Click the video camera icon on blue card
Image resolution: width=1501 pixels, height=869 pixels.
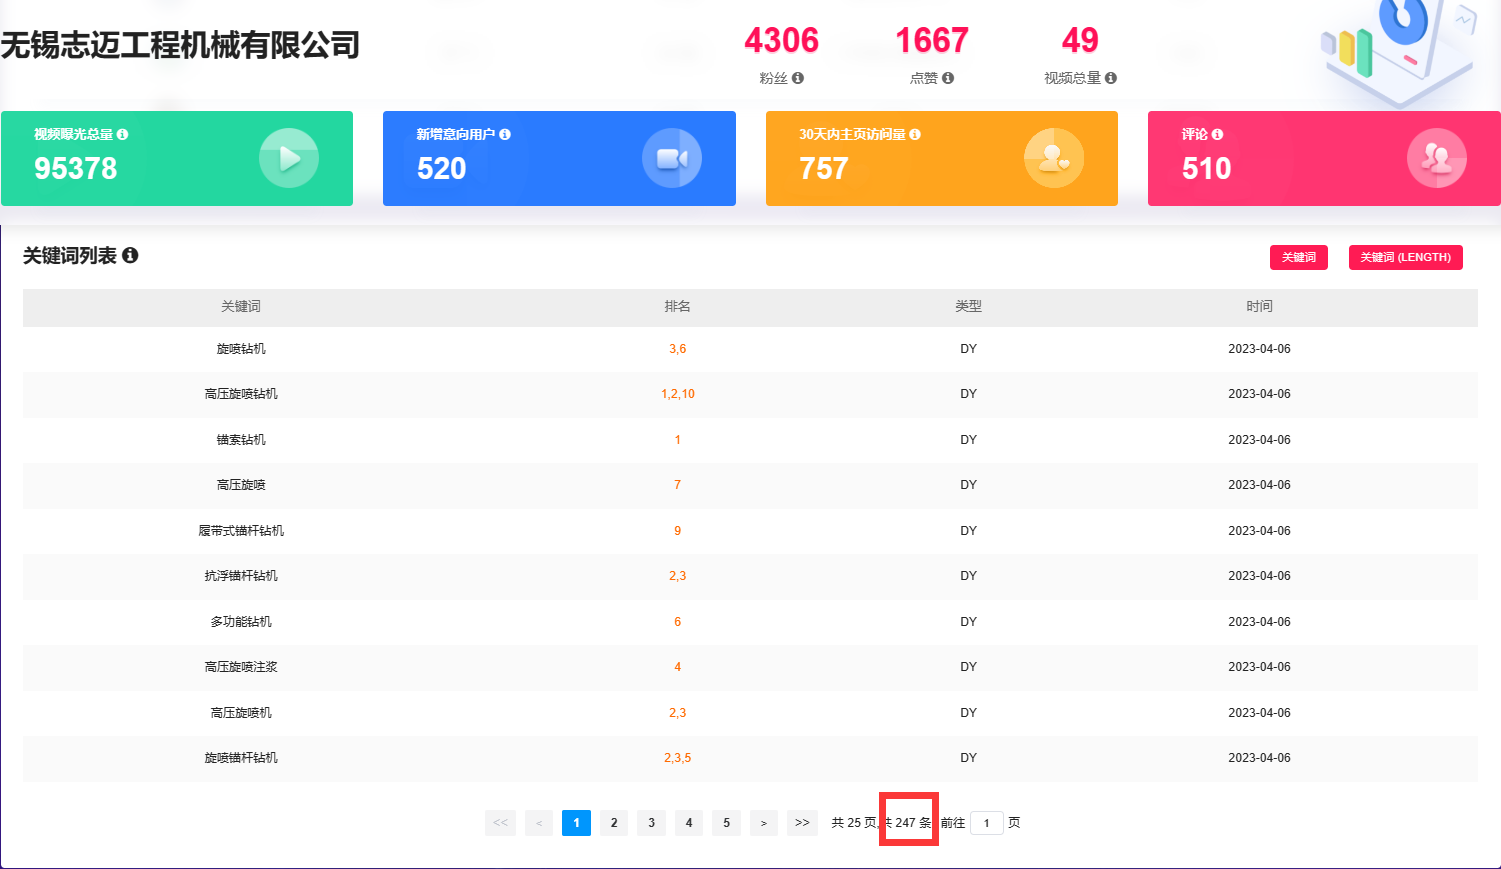[x=672, y=158]
